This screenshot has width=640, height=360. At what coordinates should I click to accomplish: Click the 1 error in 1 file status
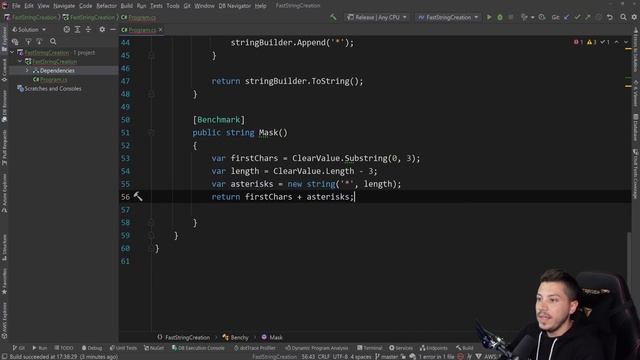pos(436,356)
